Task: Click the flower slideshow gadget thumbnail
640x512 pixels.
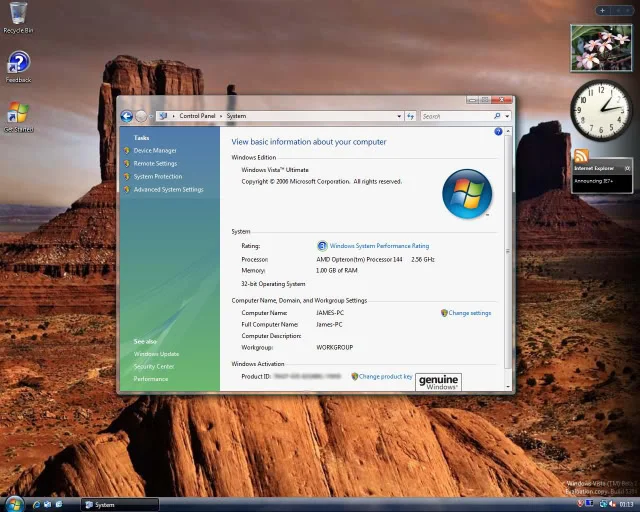Action: [x=601, y=48]
